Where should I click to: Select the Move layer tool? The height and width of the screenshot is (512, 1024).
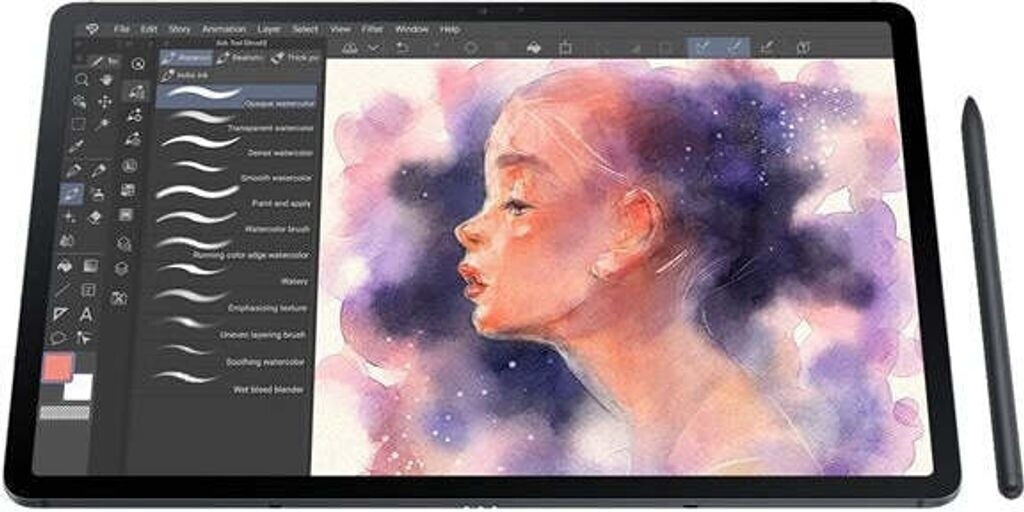click(x=105, y=102)
